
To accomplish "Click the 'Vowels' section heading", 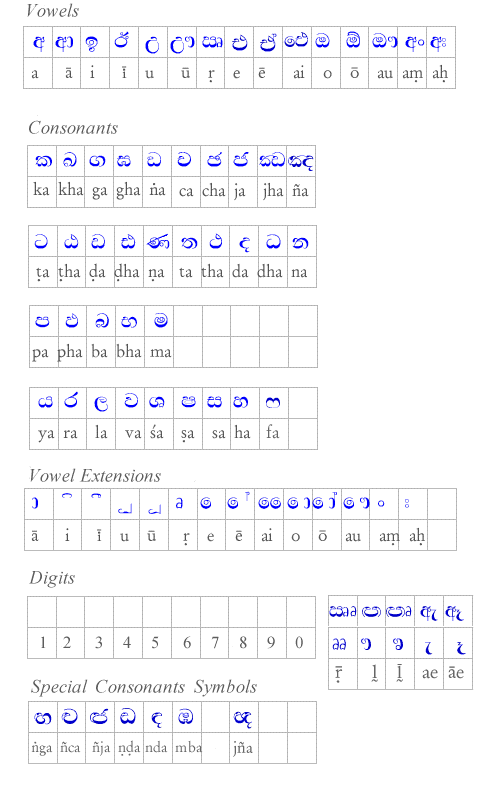I will click(53, 11).
